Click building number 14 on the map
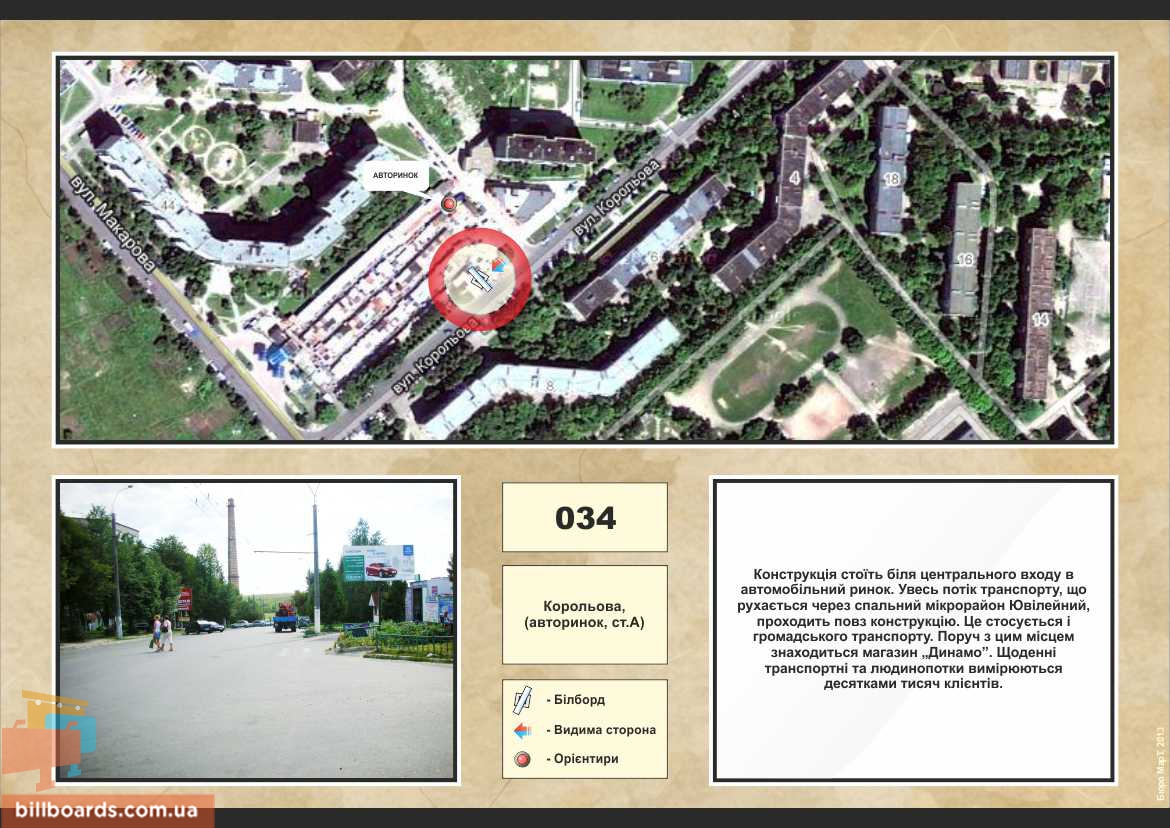 [1041, 320]
